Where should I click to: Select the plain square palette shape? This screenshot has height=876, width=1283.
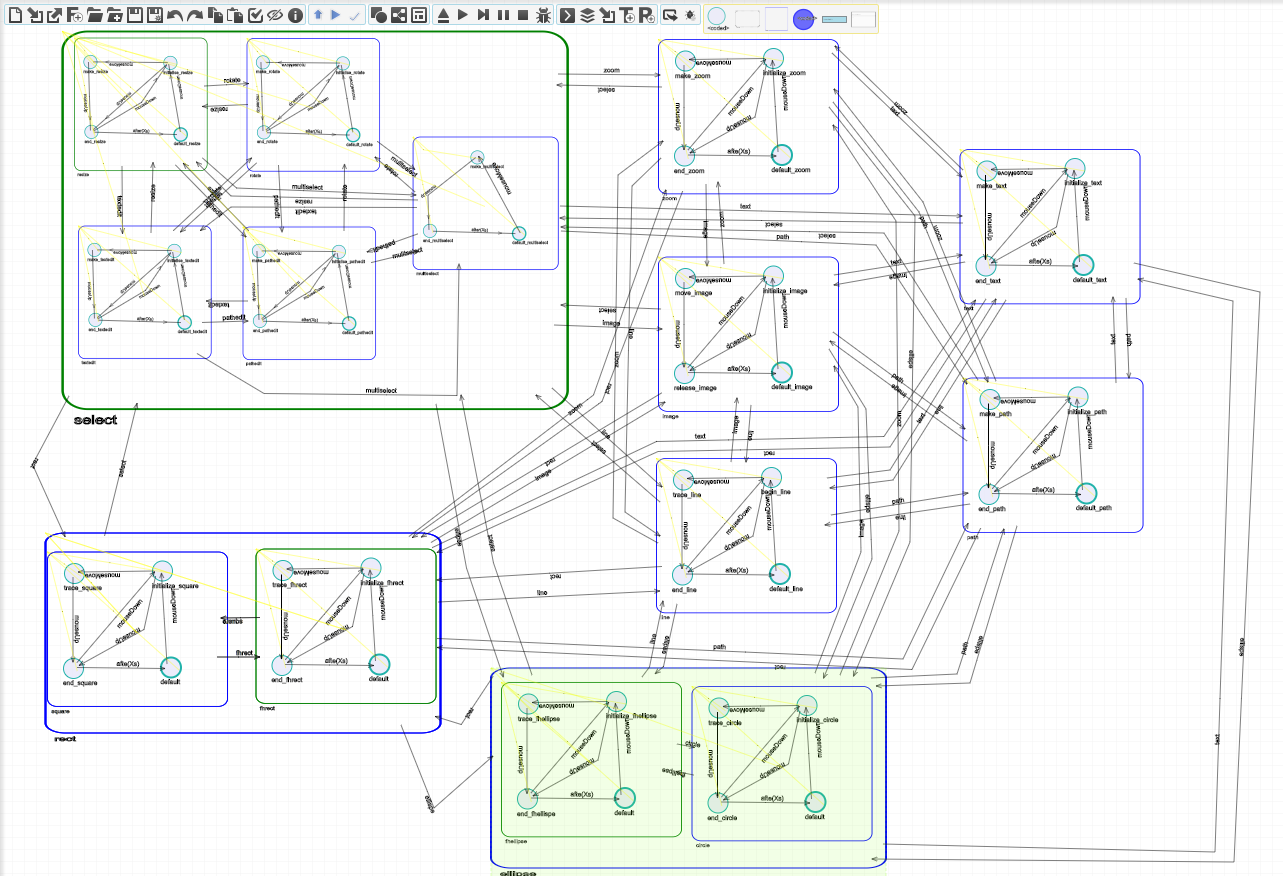pos(776,18)
